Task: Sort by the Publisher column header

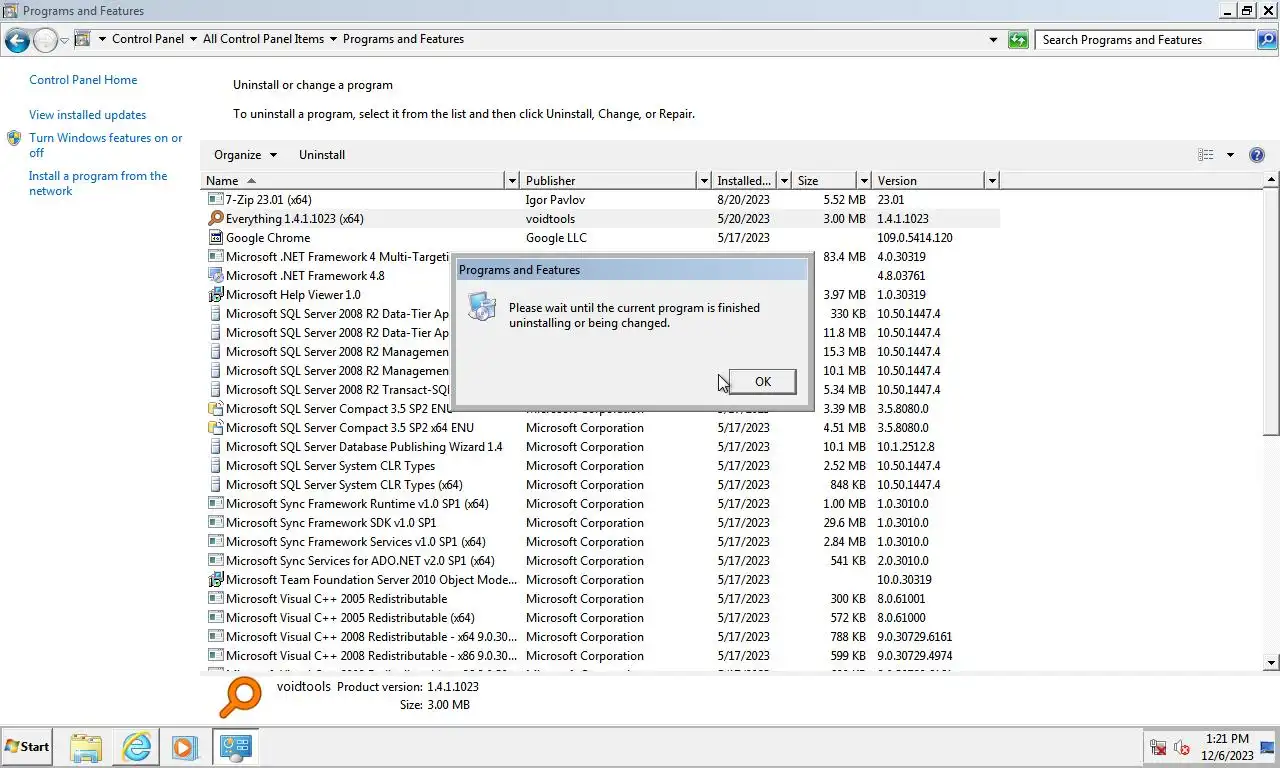Action: click(x=609, y=181)
